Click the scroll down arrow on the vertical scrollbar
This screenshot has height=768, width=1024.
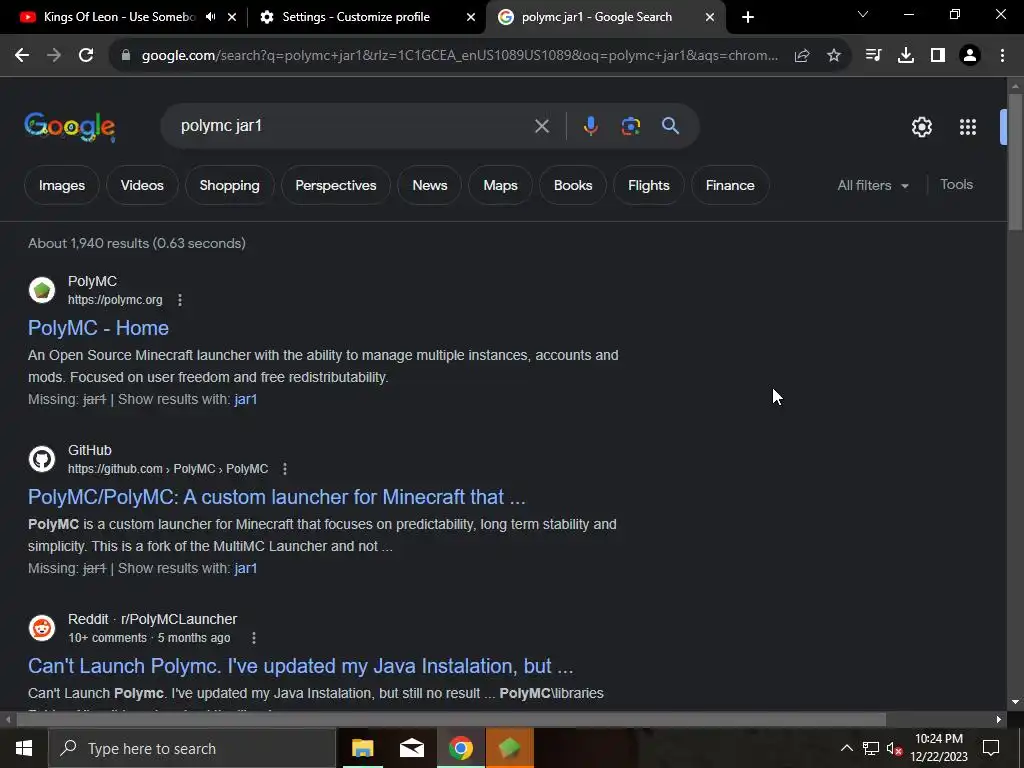(1016, 703)
